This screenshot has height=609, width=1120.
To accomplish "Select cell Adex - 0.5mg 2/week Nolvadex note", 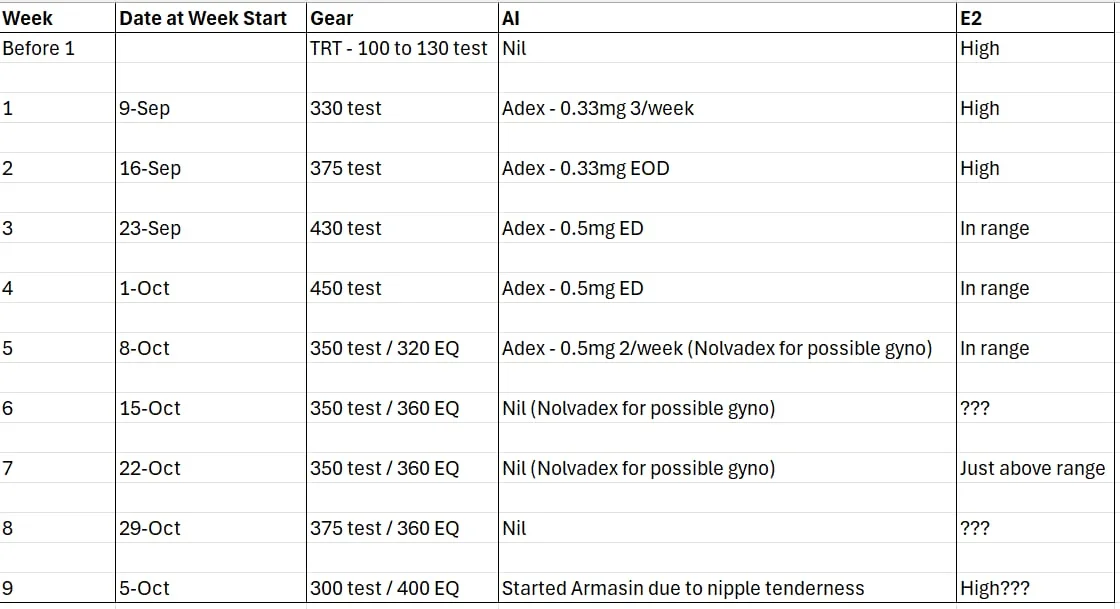I will [x=727, y=348].
